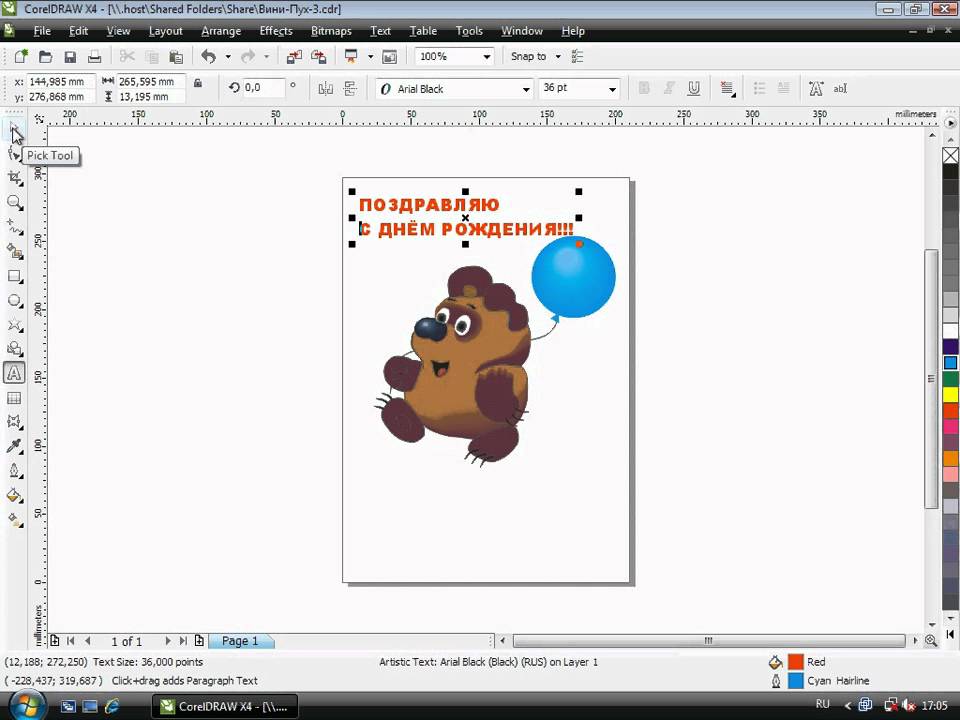This screenshot has width=960, height=720.
Task: Export the document
Action: coord(319,57)
